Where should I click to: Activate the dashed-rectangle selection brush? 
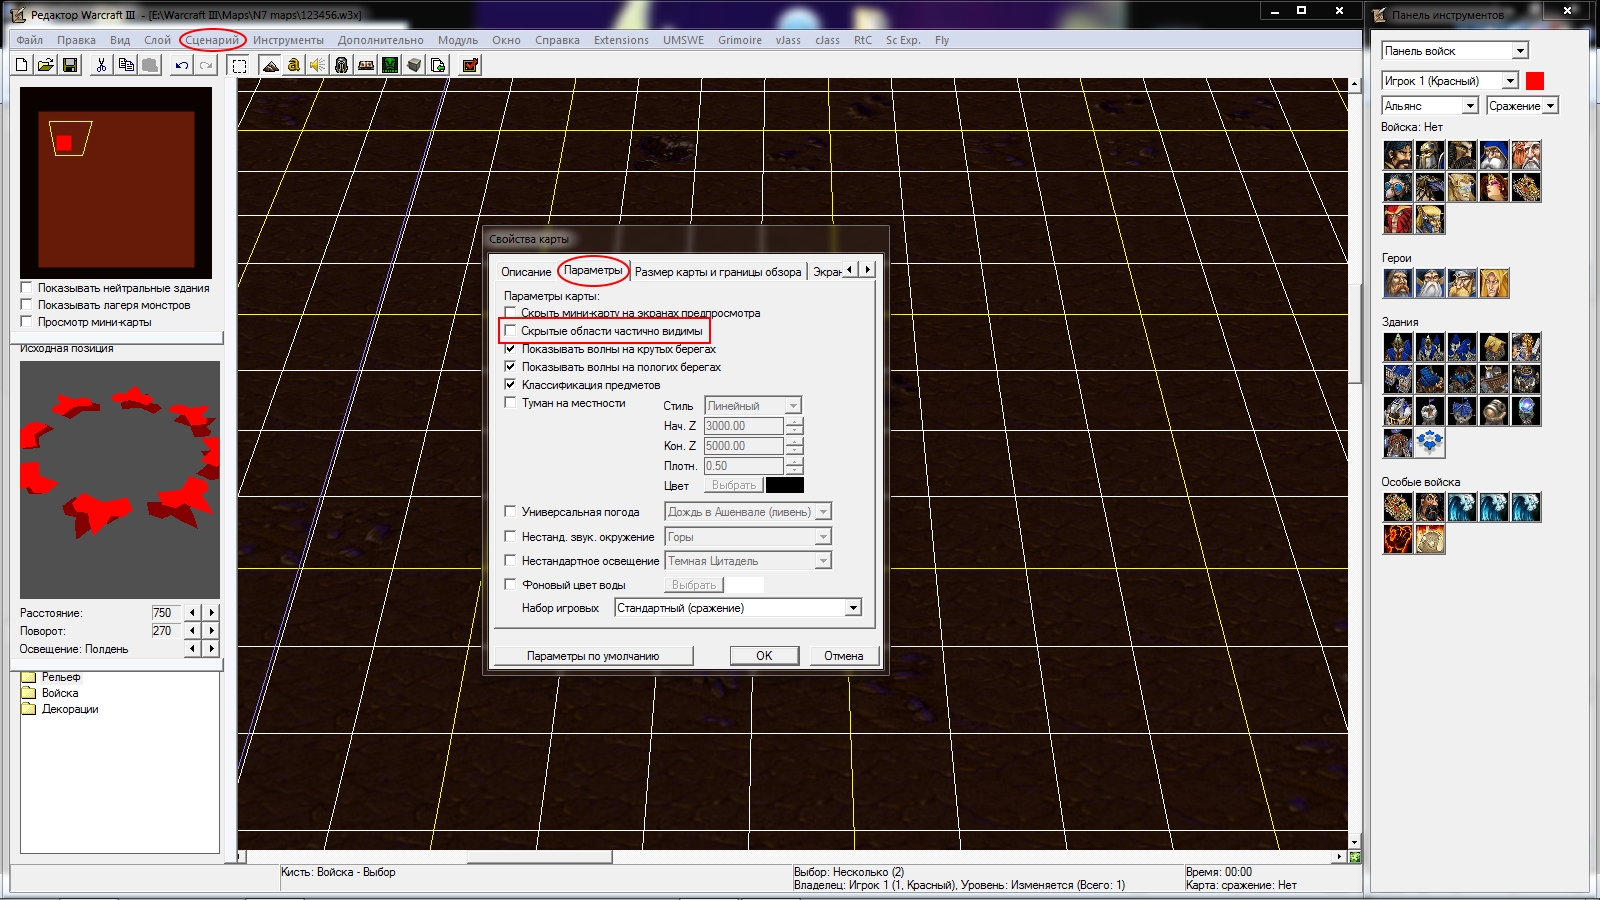239,65
